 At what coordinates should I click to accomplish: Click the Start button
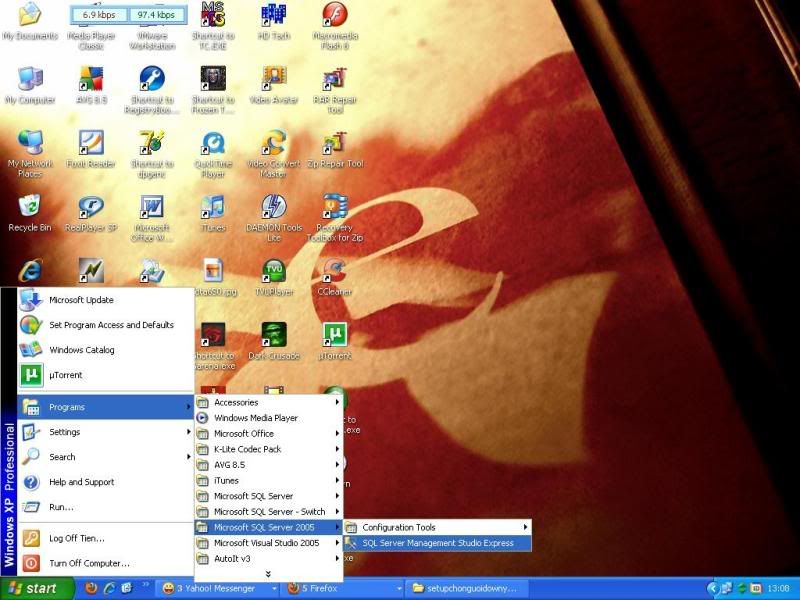coord(37,589)
